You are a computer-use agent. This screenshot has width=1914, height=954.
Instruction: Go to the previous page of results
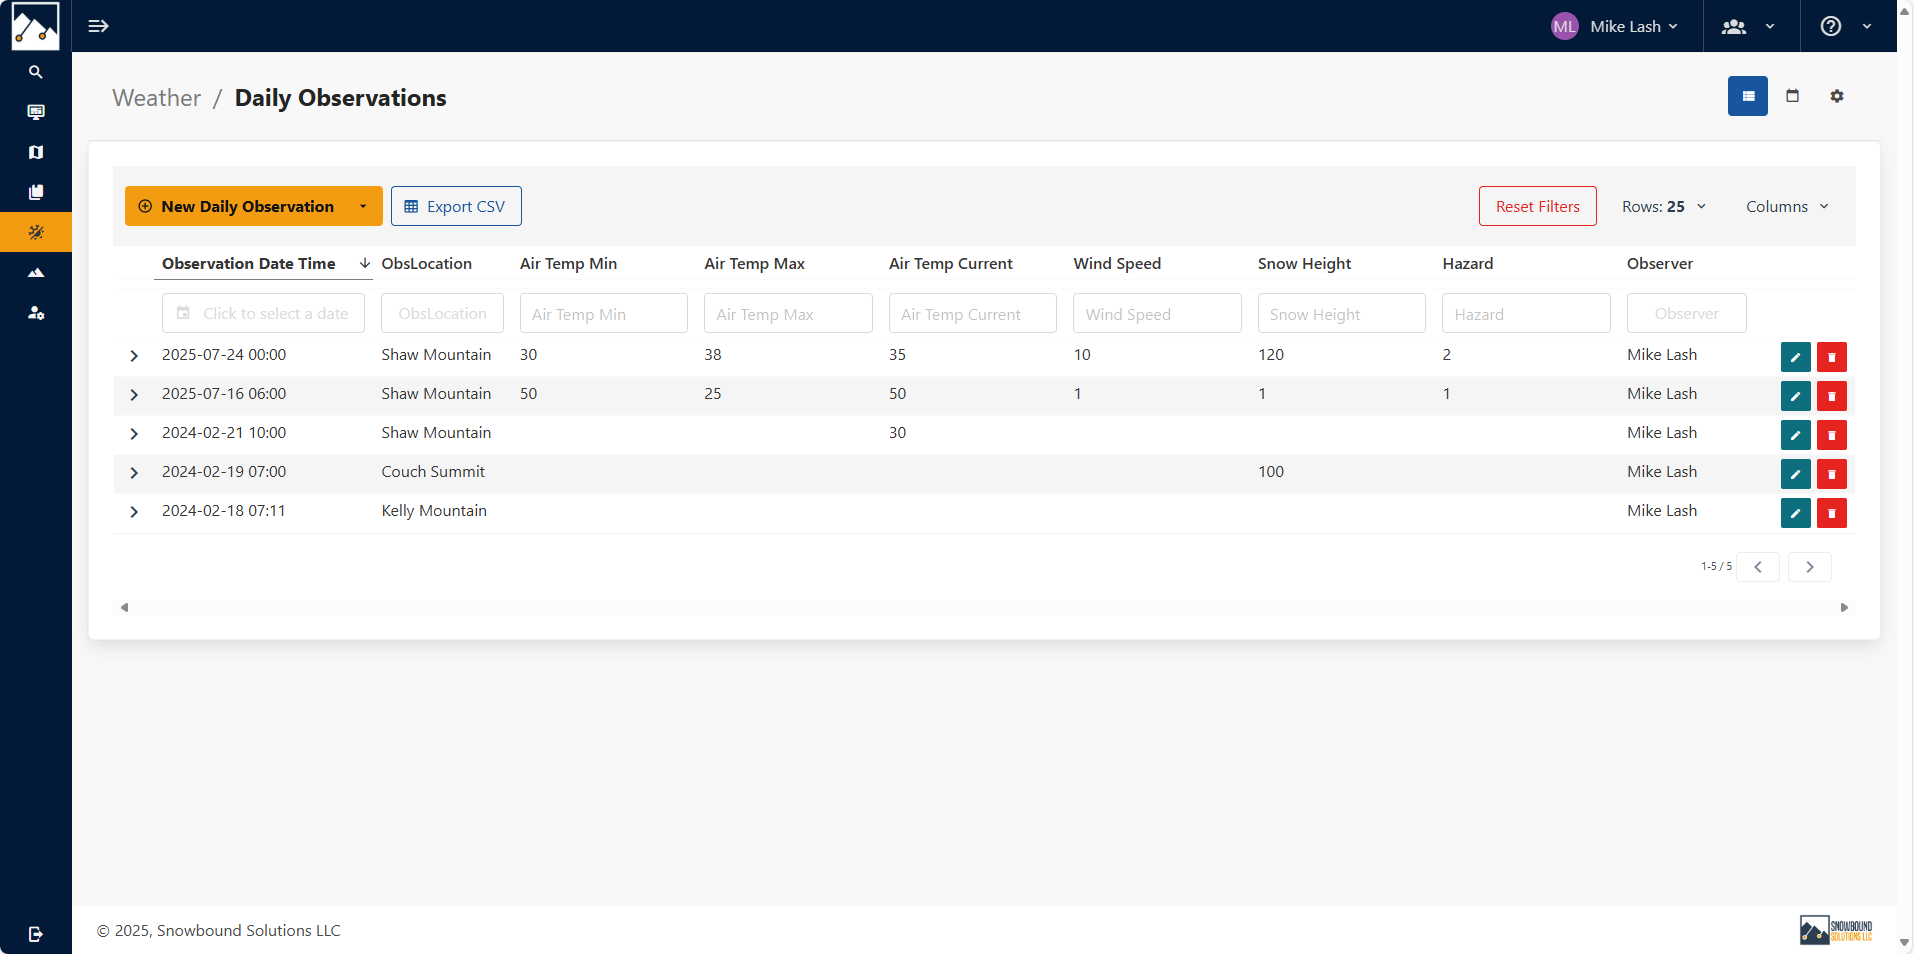(x=1758, y=567)
